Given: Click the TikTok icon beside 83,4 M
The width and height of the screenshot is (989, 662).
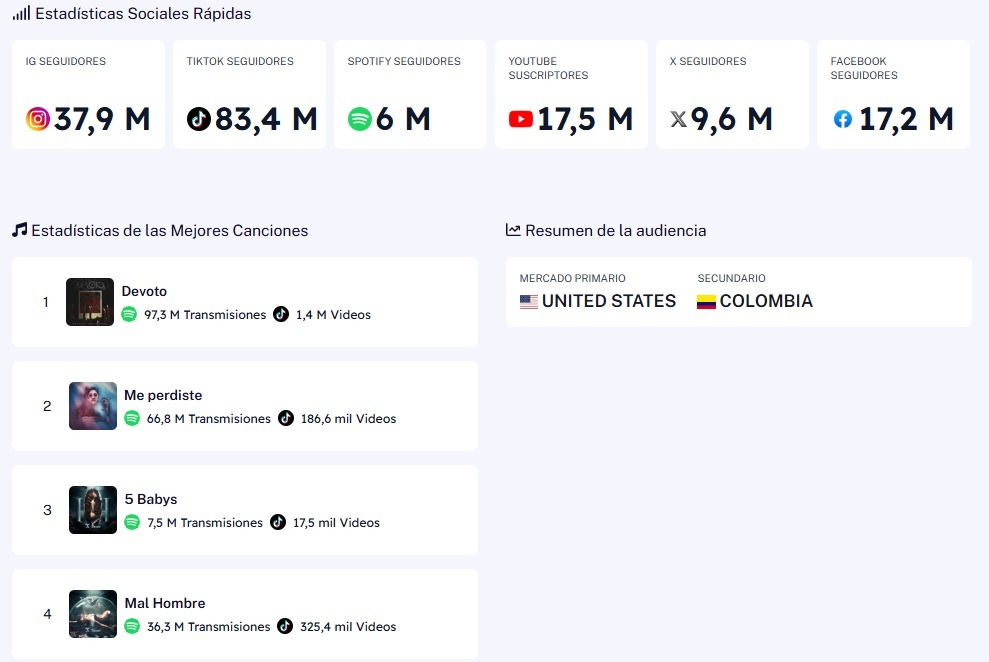Looking at the screenshot, I should [199, 120].
